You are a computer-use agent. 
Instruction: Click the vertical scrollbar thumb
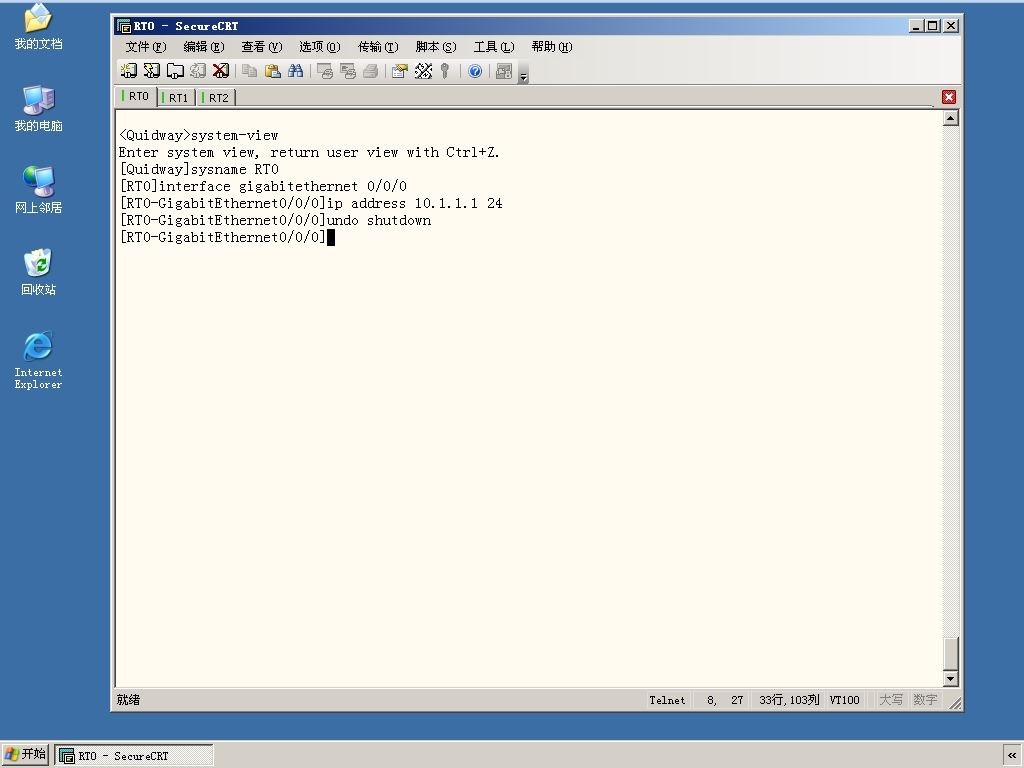point(951,652)
